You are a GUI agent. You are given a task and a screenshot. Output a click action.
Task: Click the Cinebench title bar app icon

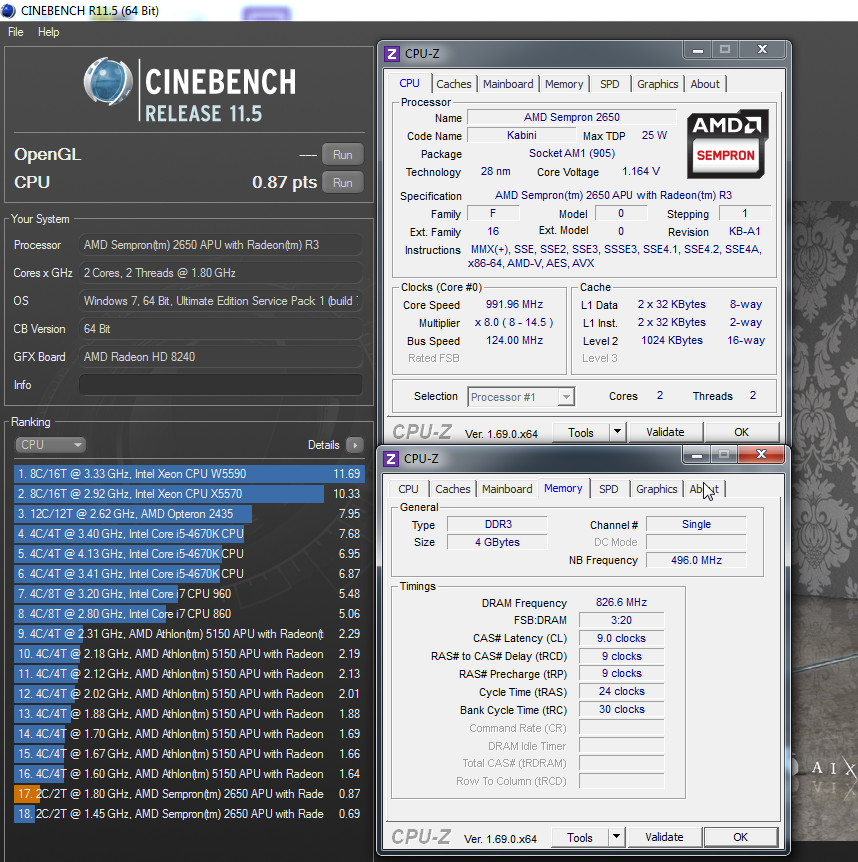[x=8, y=10]
